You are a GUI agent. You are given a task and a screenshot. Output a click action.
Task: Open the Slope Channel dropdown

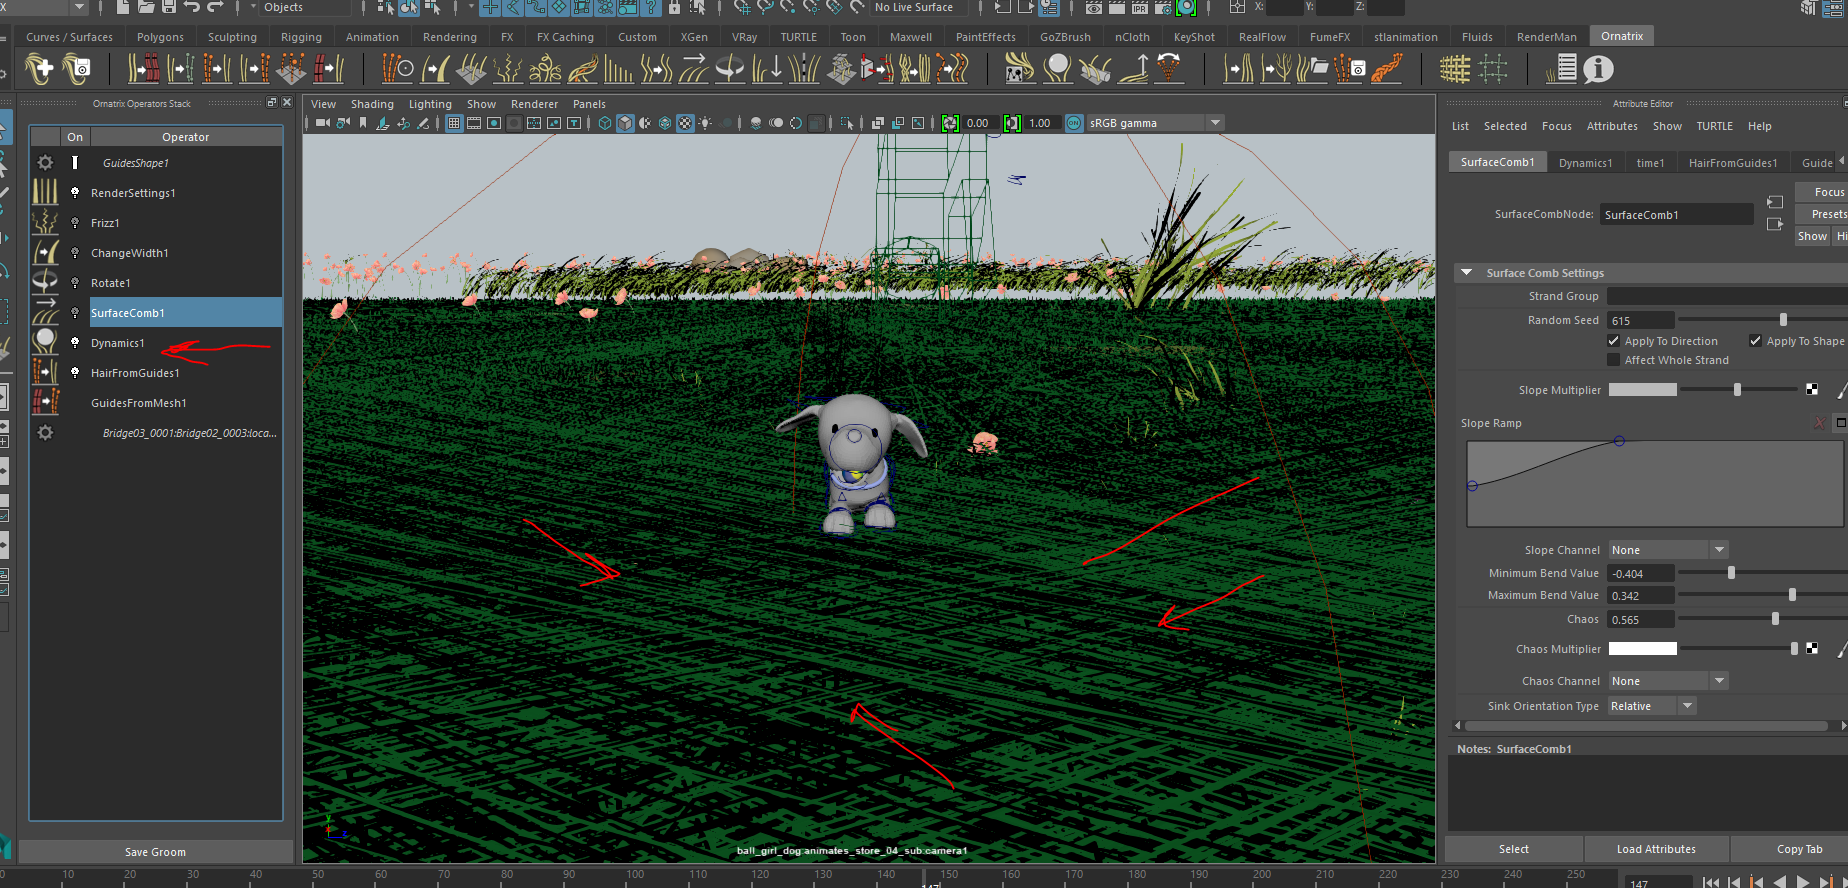coord(1668,550)
